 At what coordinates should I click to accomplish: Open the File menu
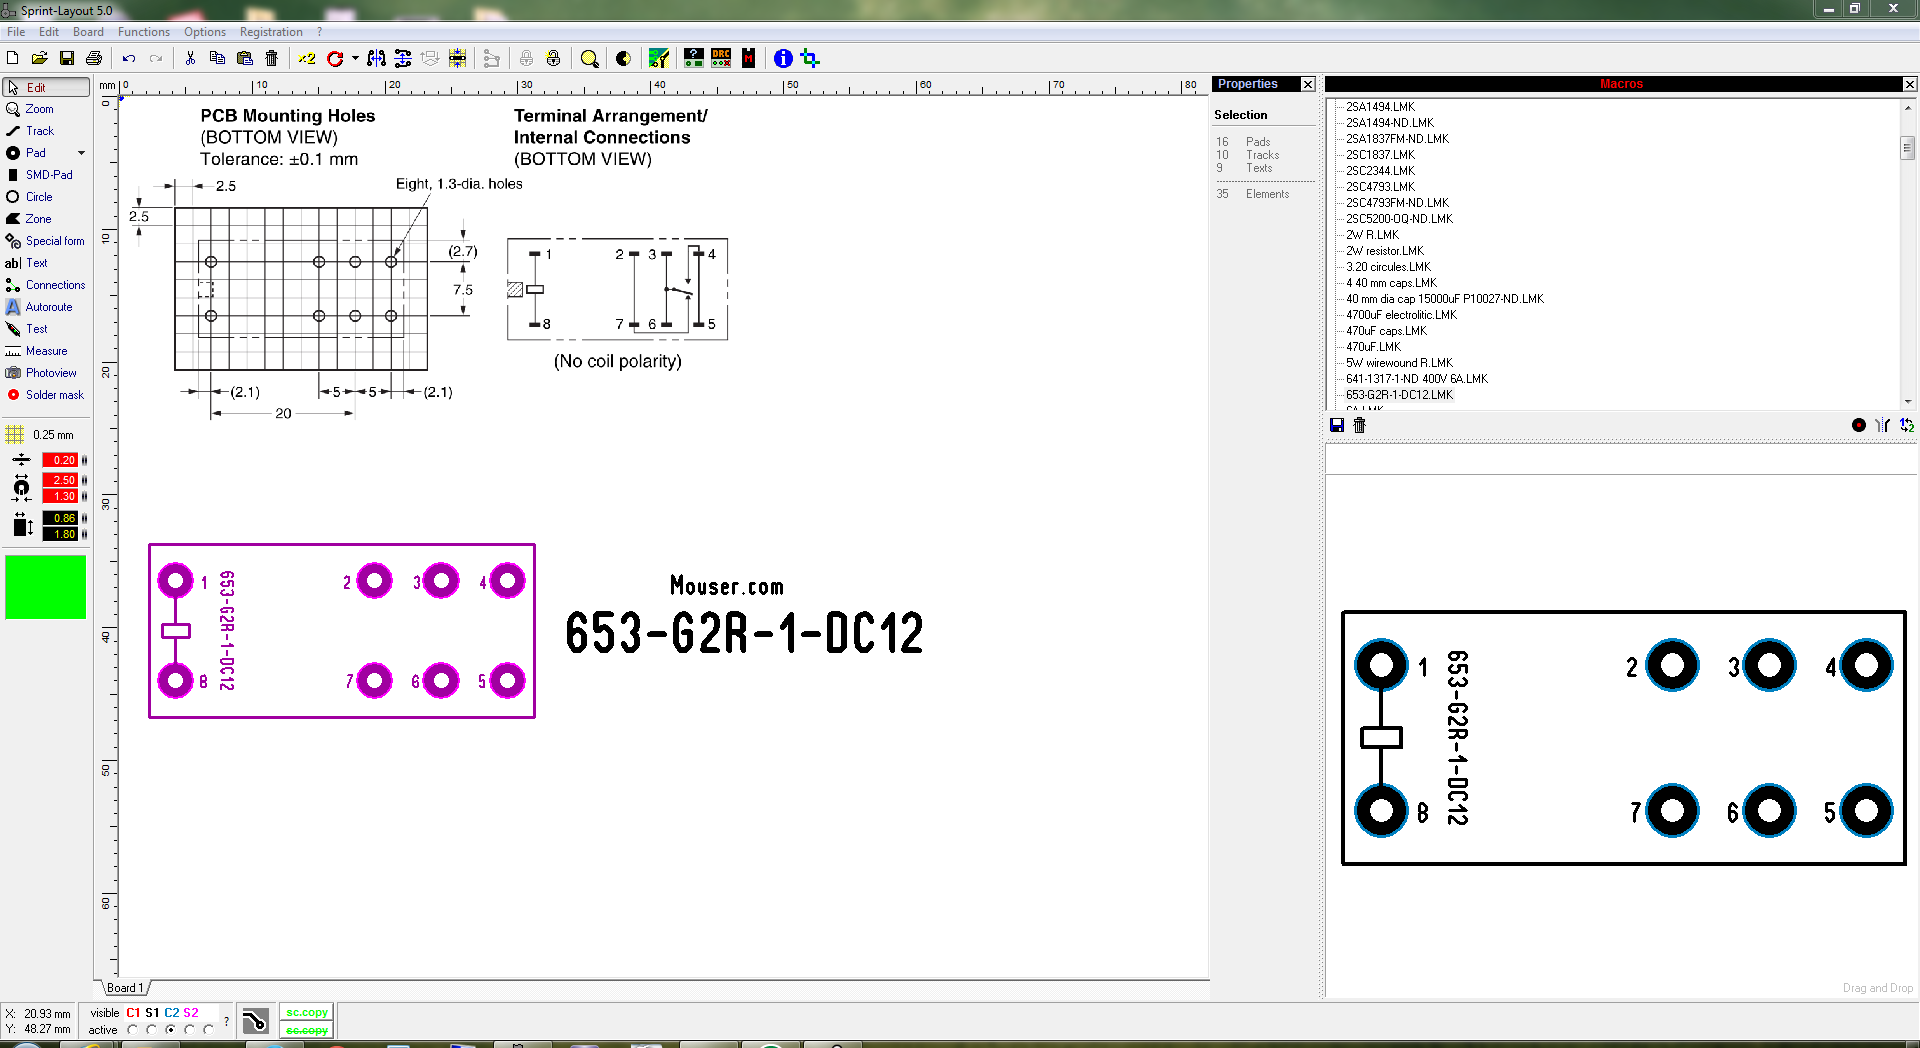click(x=16, y=32)
